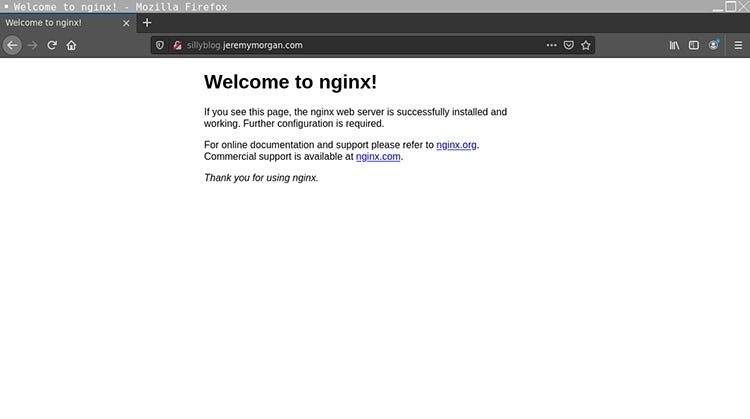The height and width of the screenshot is (419, 750).
Task: Toggle the sidebar view
Action: tap(694, 45)
